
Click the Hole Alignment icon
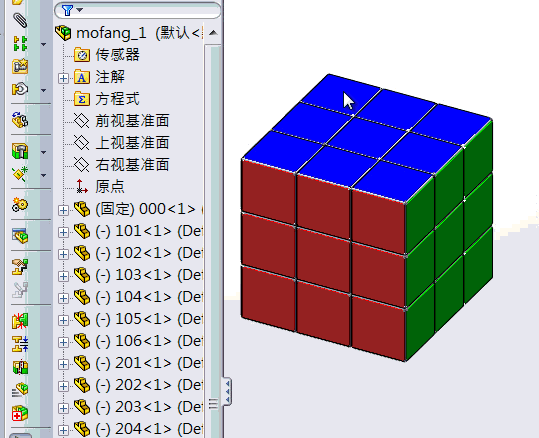point(20,367)
